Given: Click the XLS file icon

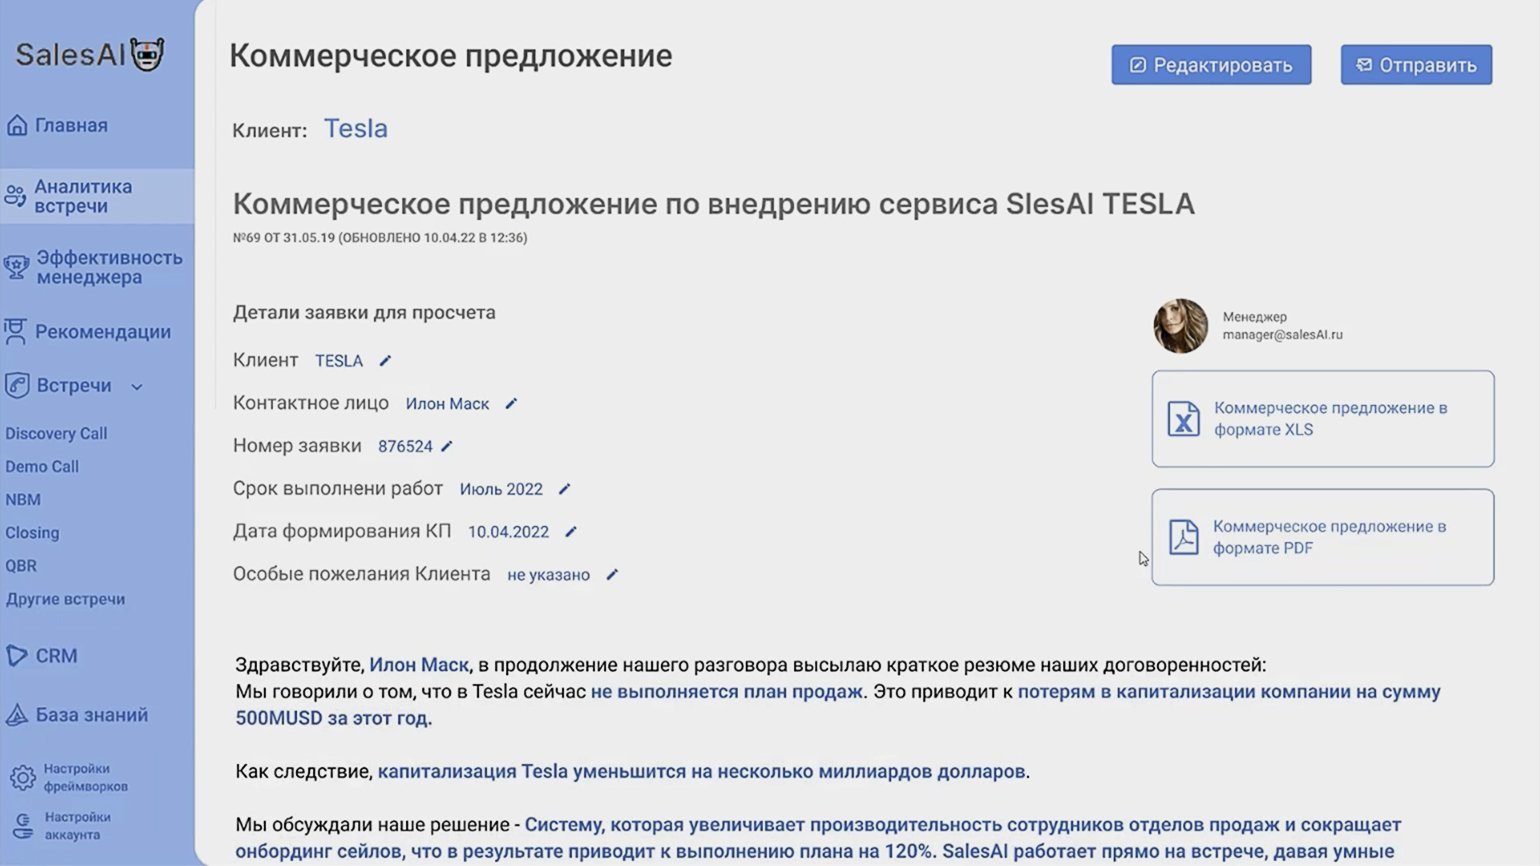Looking at the screenshot, I should tap(1184, 419).
